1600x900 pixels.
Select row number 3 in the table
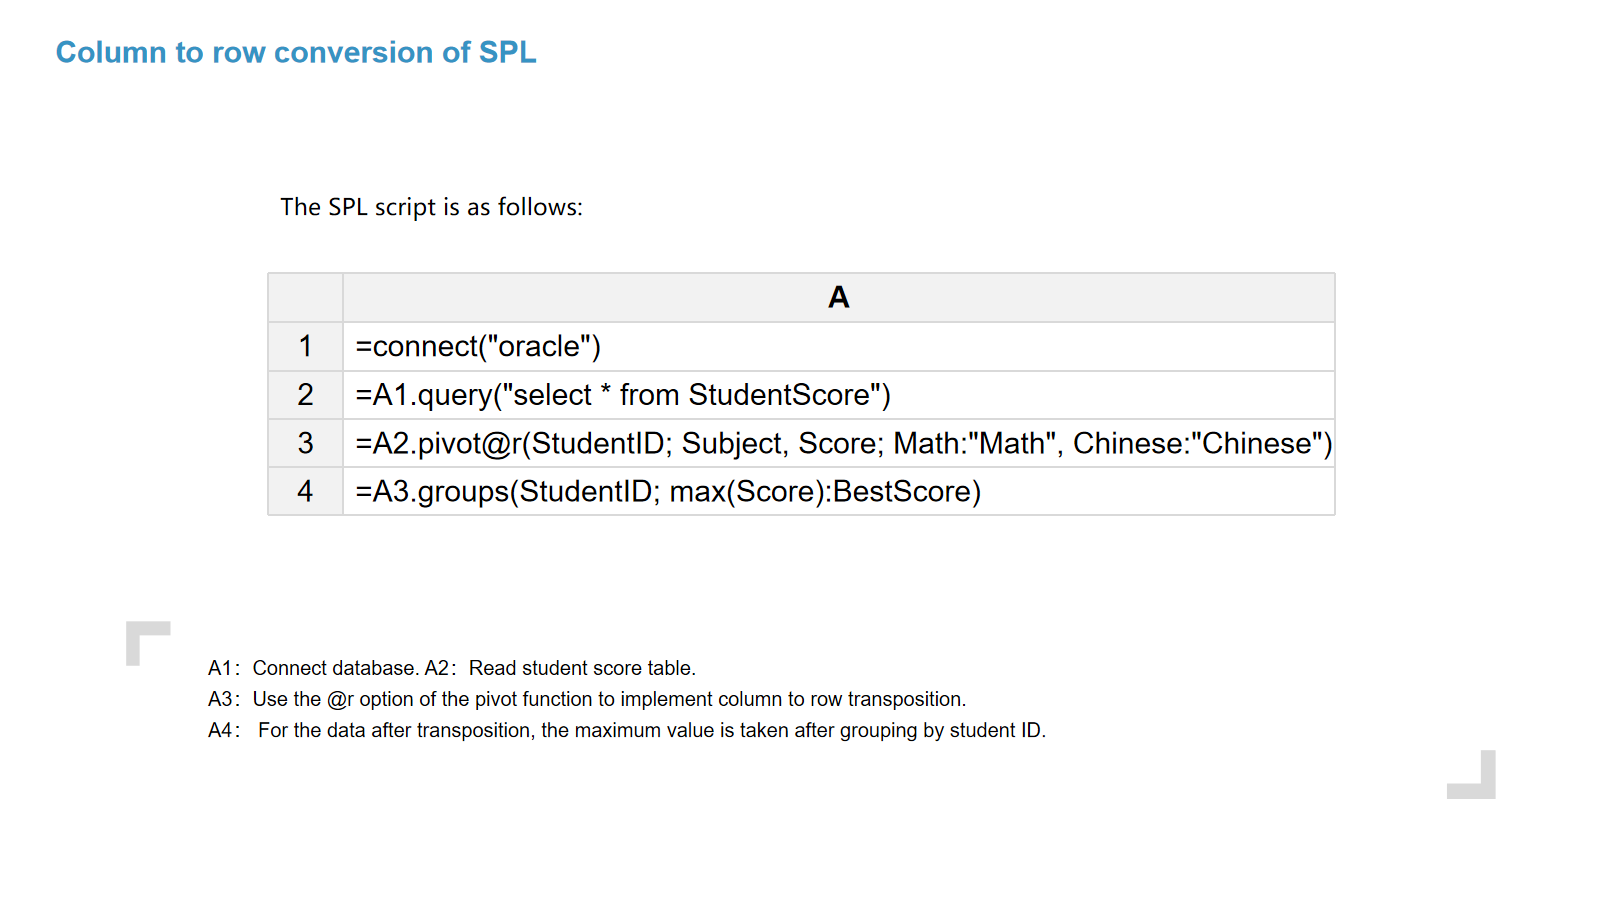(305, 443)
